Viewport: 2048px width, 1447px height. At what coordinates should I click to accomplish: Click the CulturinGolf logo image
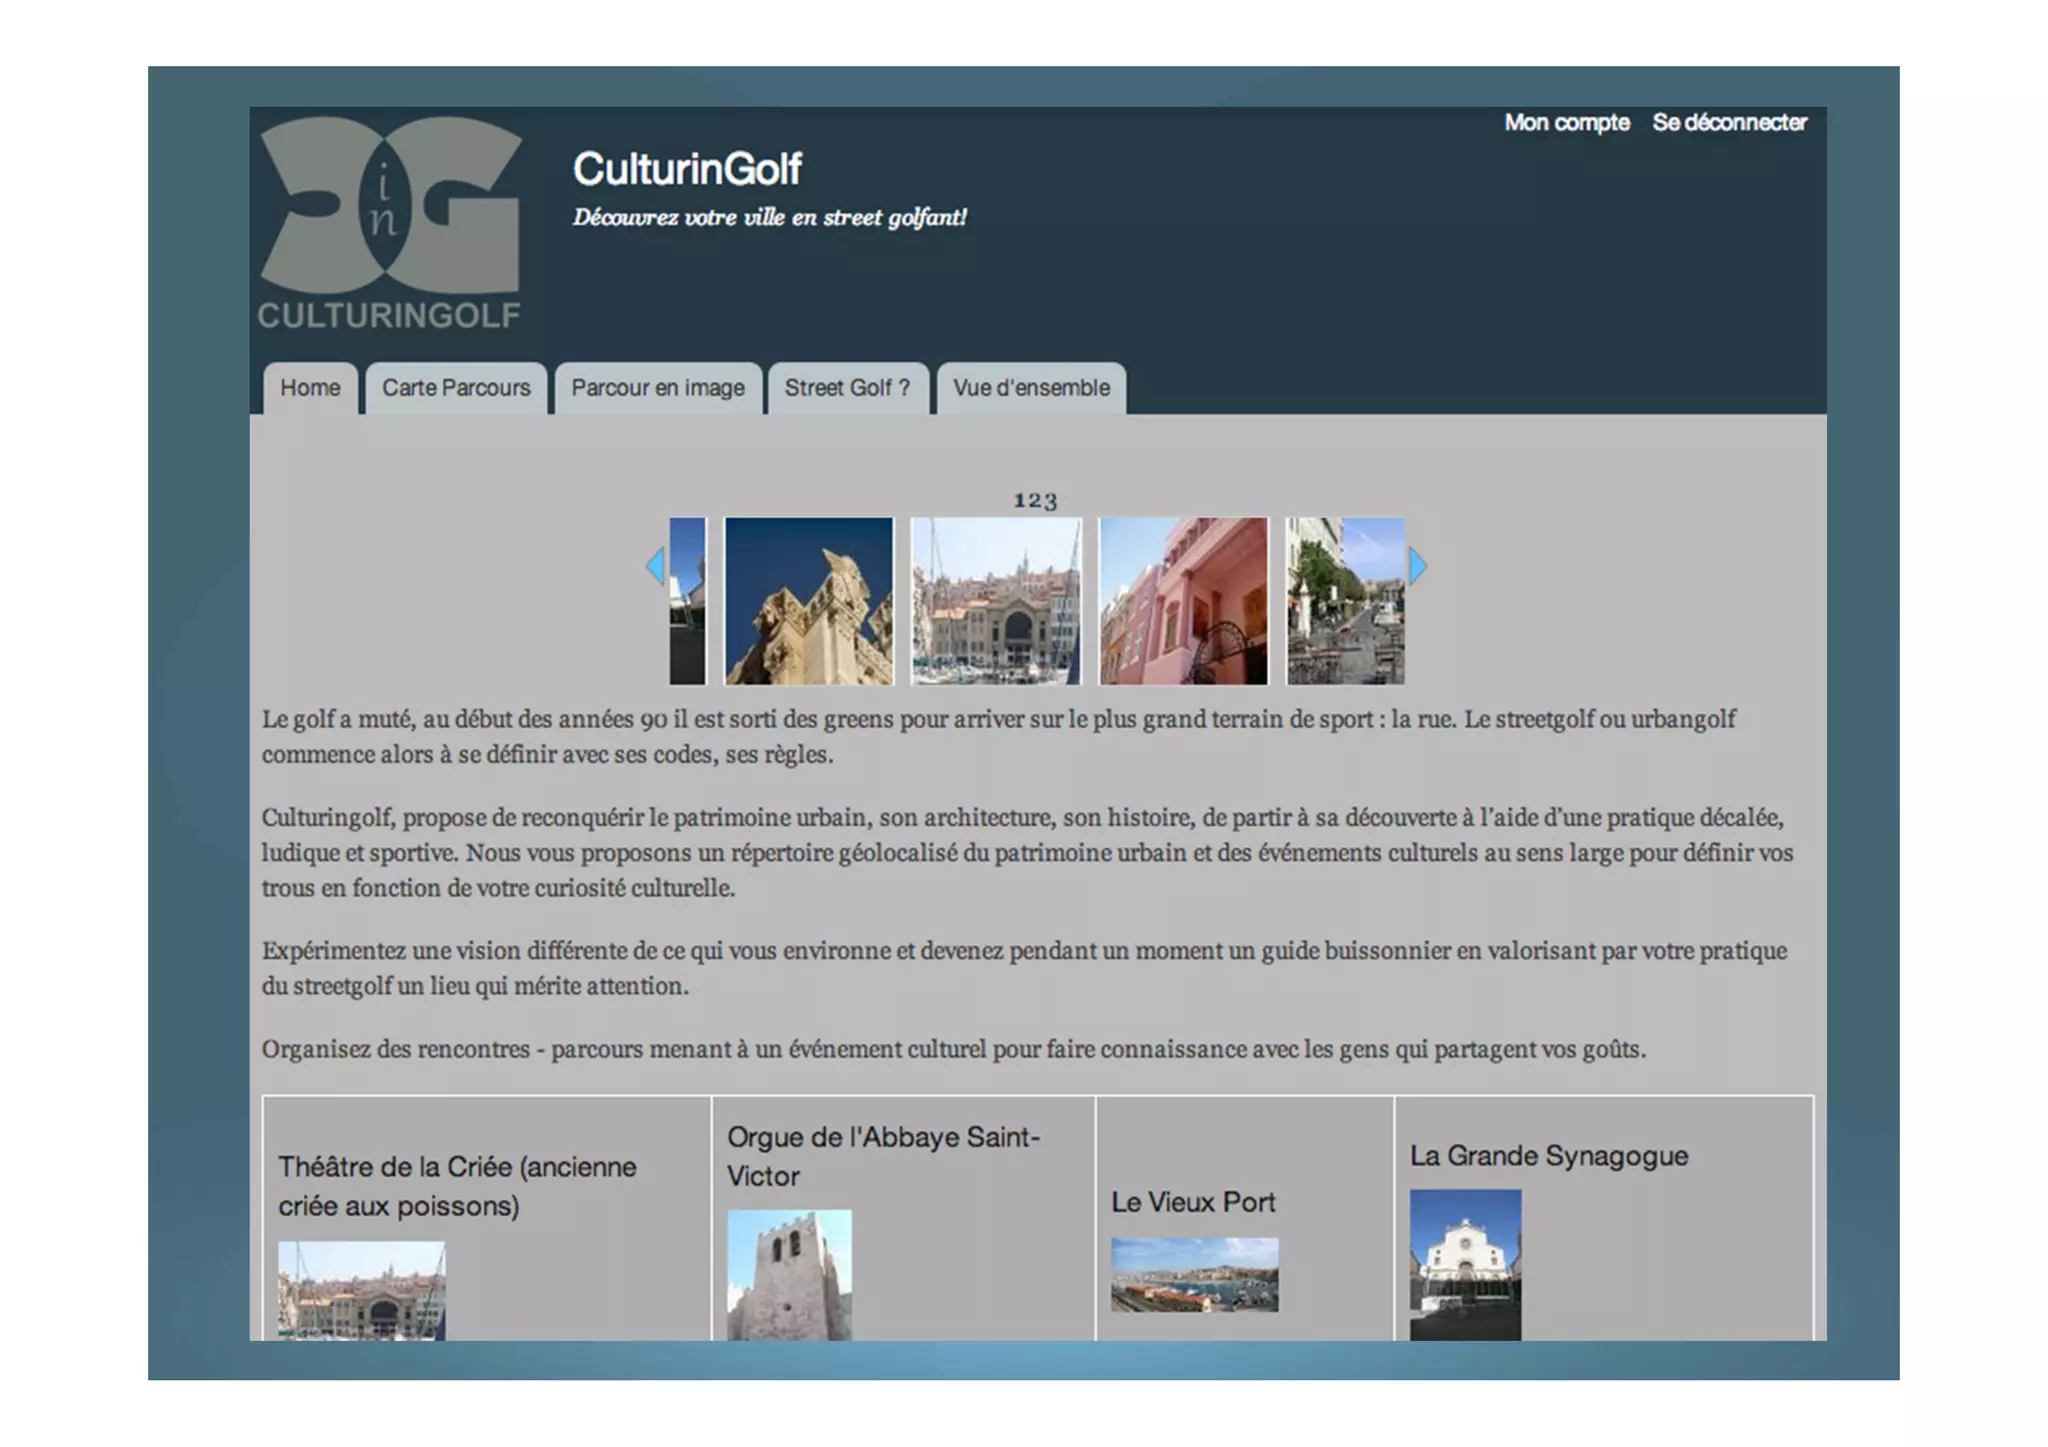[390, 222]
